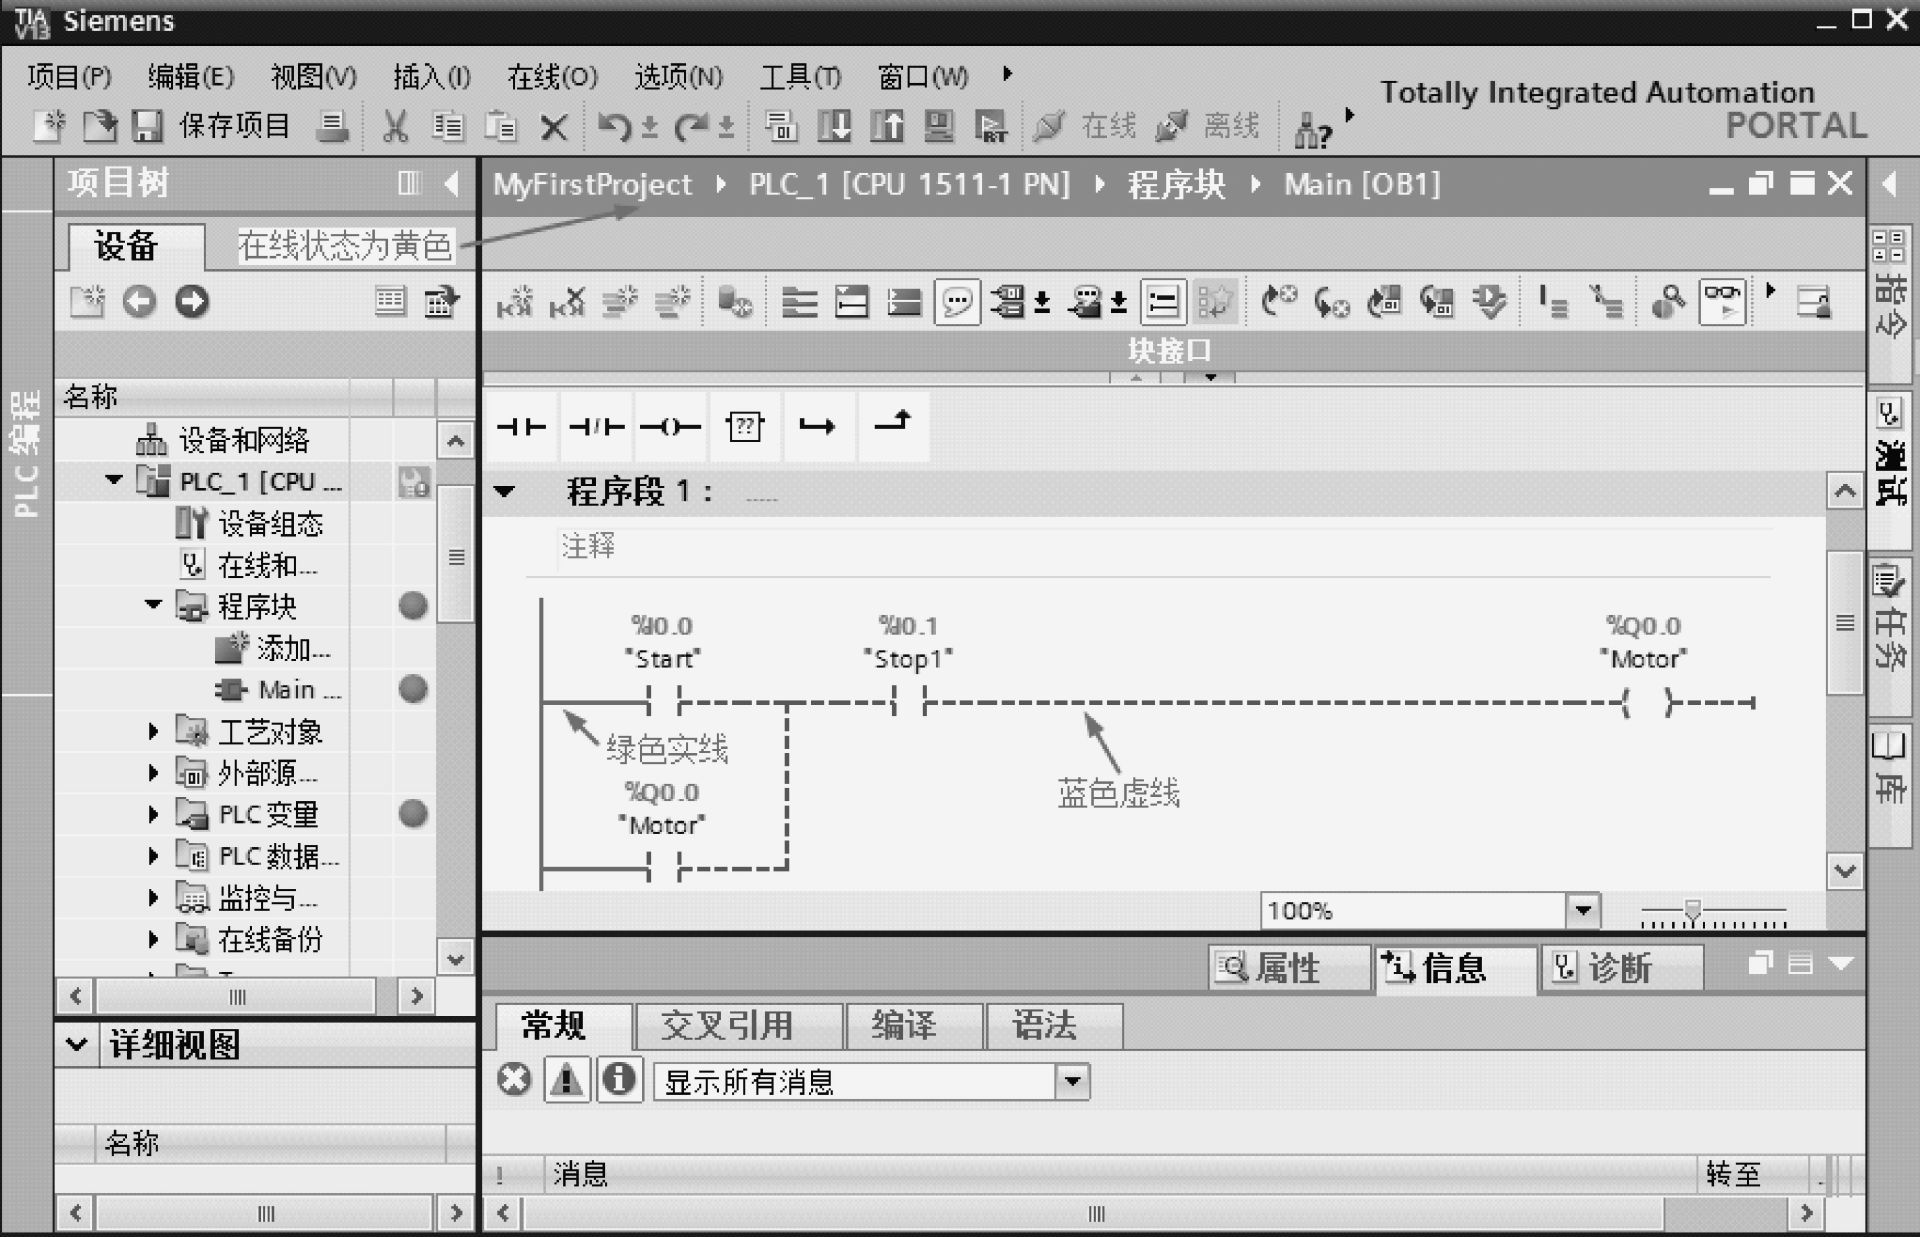Click the 在线 go online button
Viewport: 1920px width, 1237px height.
pos(1084,126)
